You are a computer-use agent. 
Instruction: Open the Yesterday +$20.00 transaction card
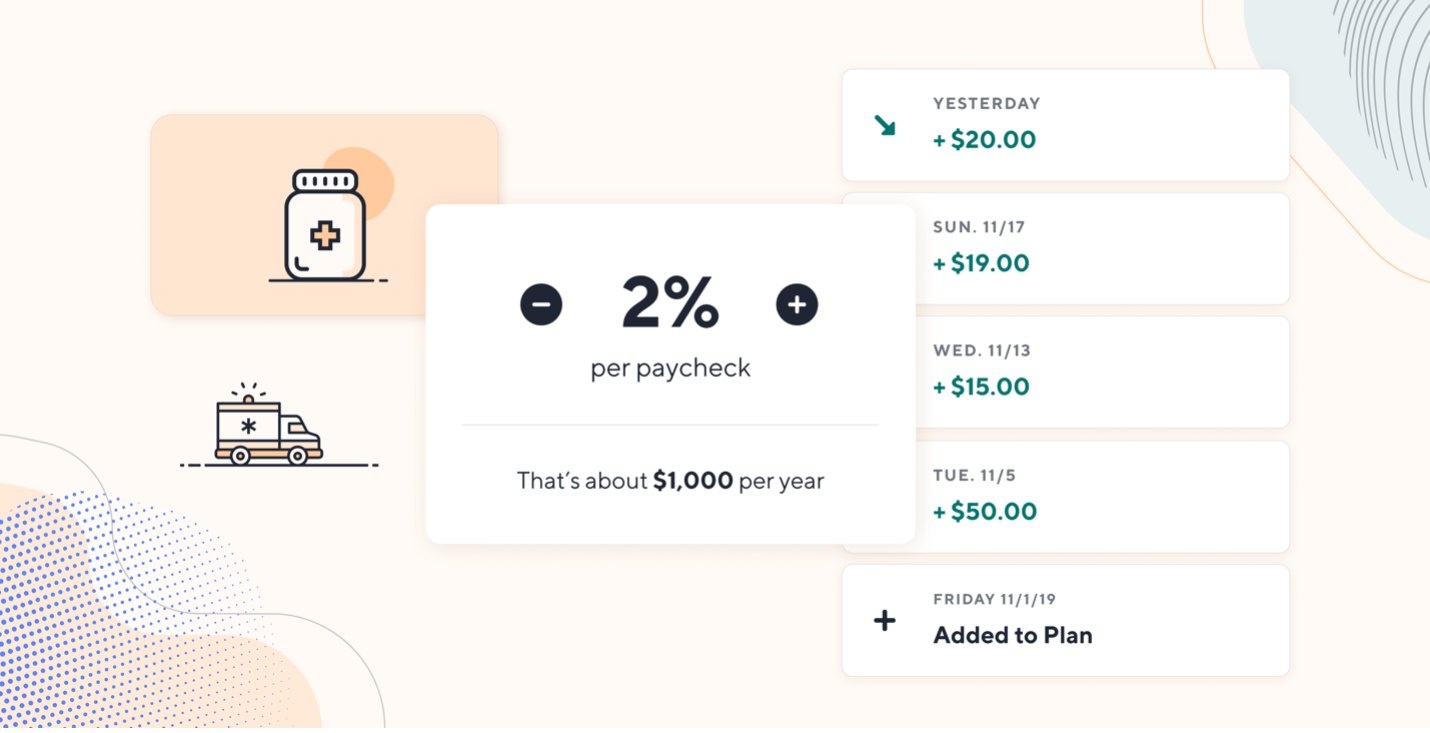tap(1066, 125)
